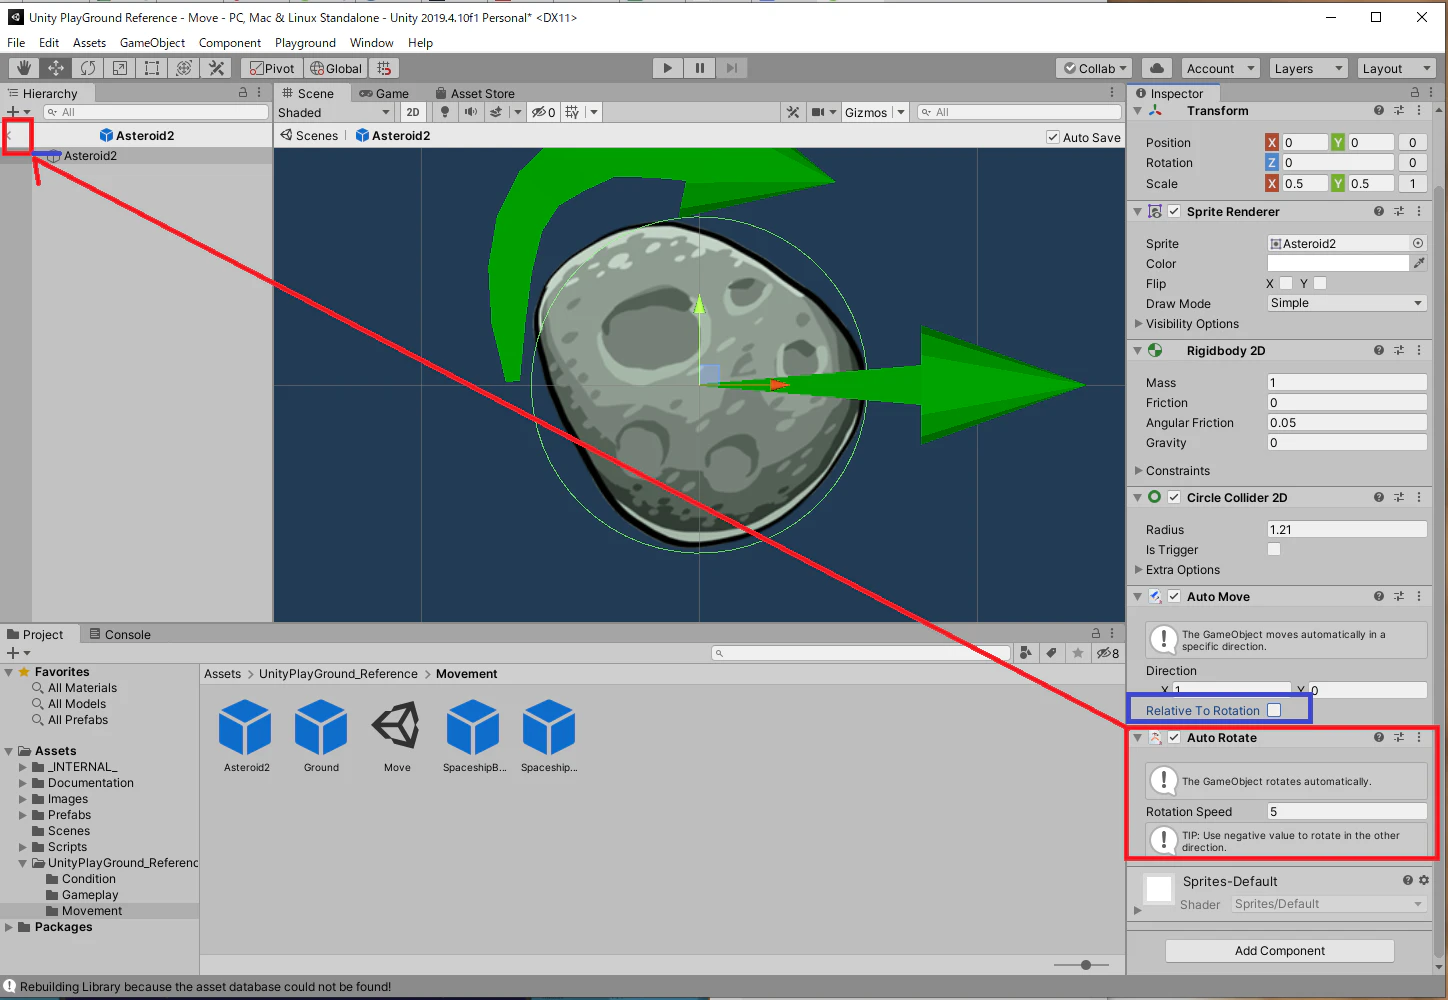Image resolution: width=1448 pixels, height=1000 pixels.
Task: Toggle scene lighting bulb icon
Action: [x=445, y=112]
